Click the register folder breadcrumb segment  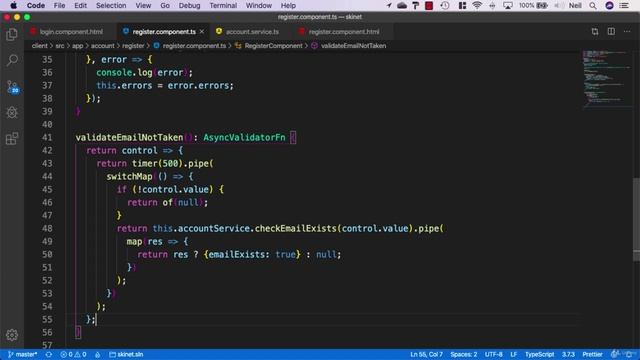click(x=133, y=46)
